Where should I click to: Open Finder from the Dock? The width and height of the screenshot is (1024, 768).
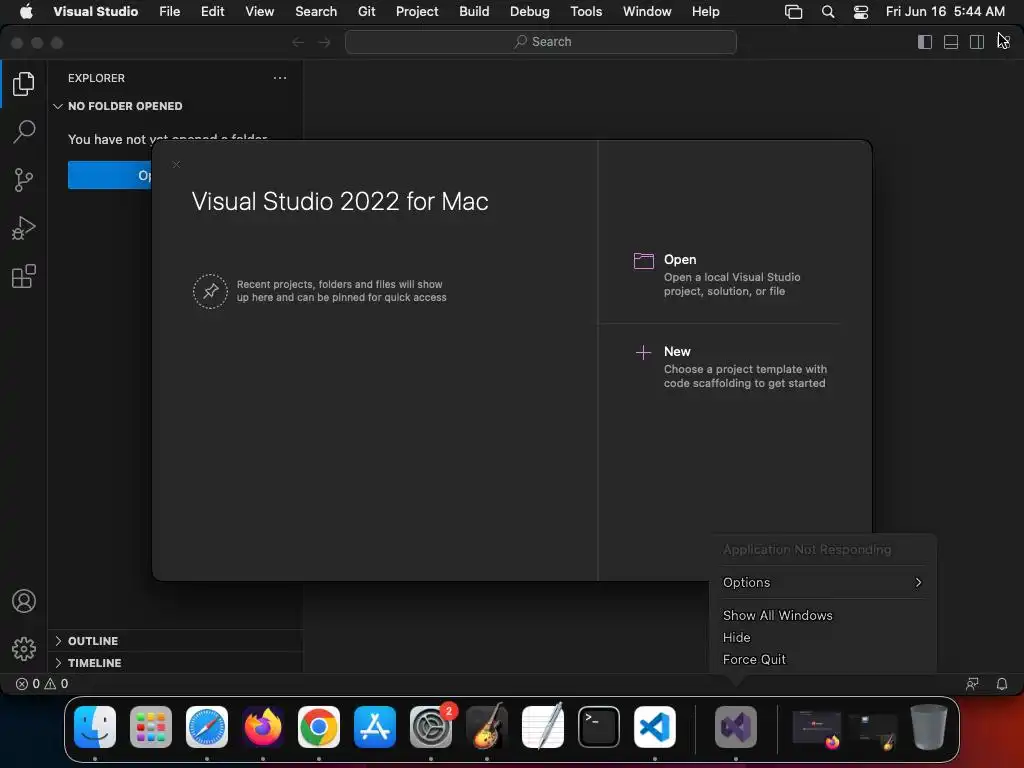tap(95, 727)
